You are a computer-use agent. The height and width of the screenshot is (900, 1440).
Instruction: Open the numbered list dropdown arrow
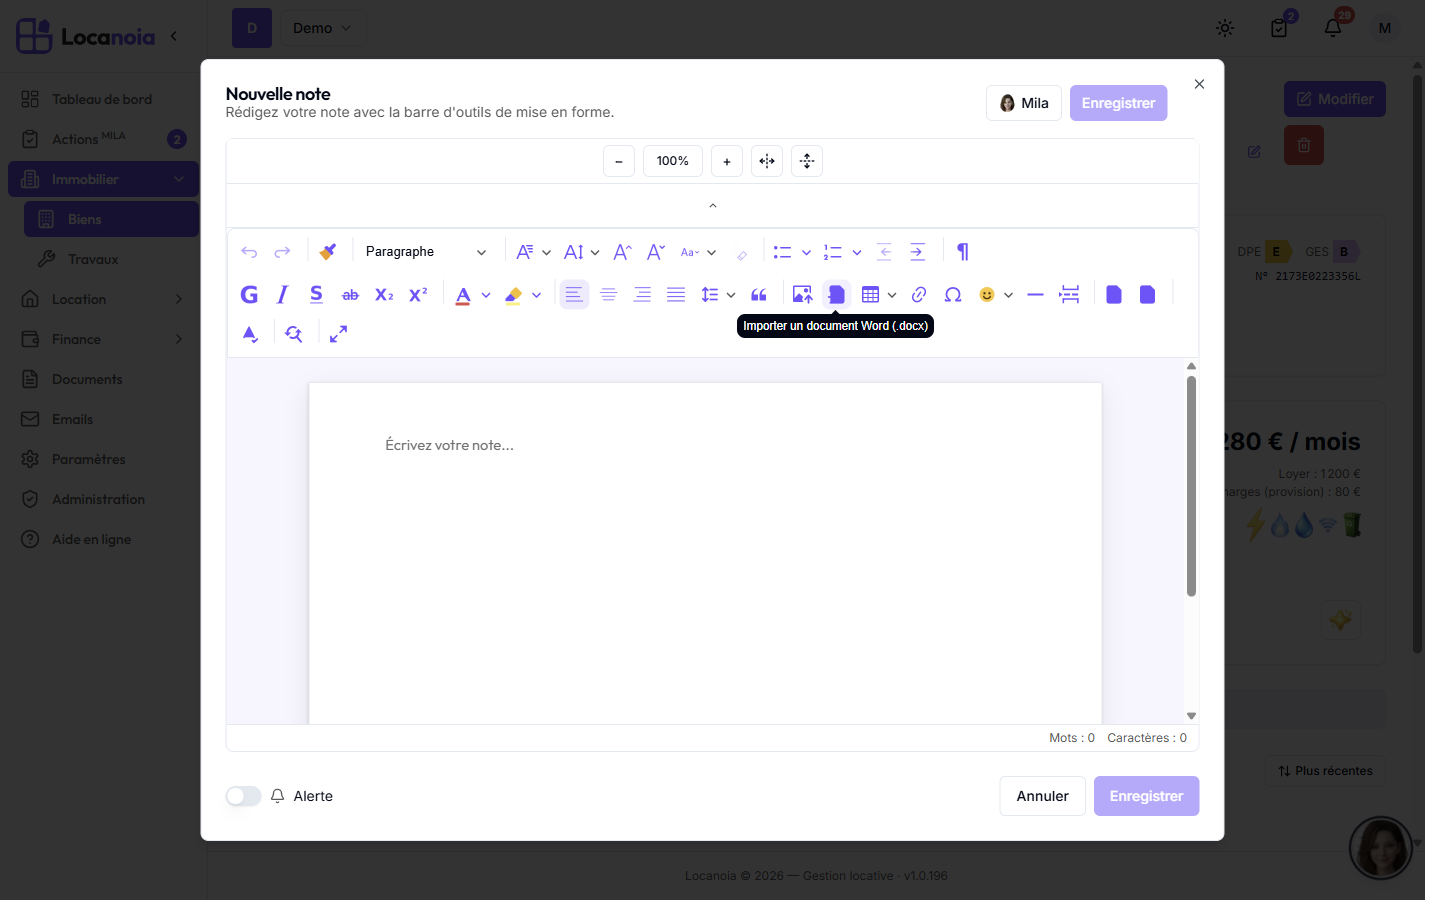point(857,252)
